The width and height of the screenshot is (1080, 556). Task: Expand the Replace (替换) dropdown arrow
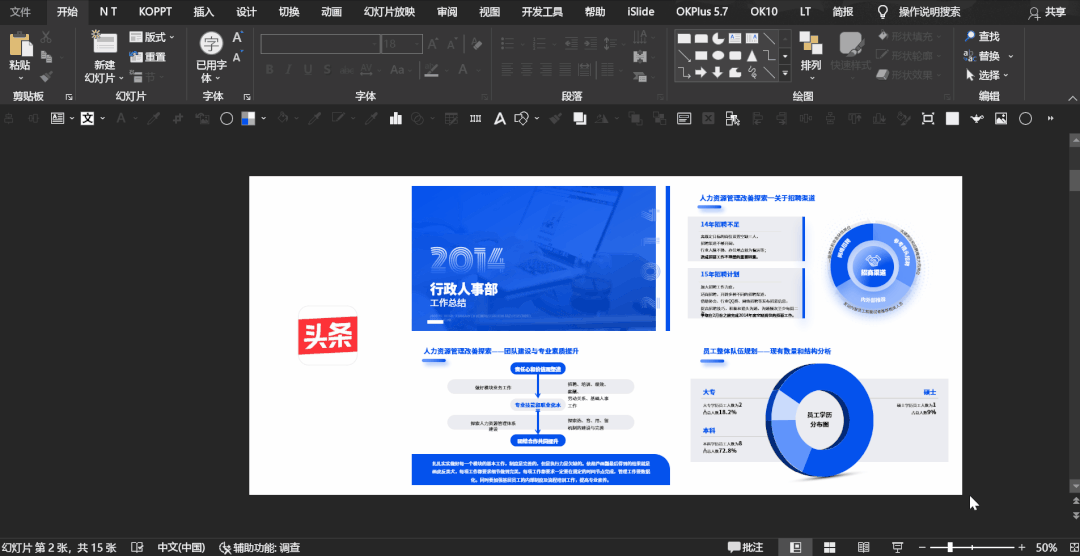click(1010, 56)
